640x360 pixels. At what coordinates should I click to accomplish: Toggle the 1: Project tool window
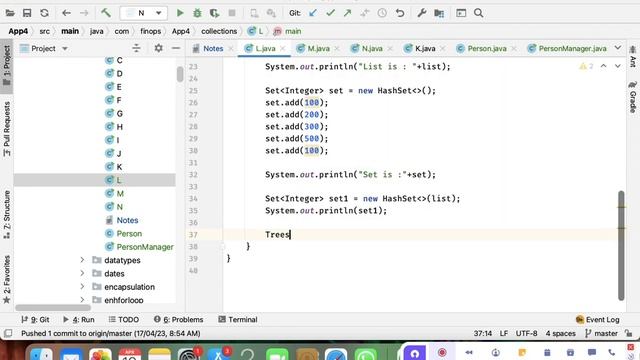coord(7,65)
